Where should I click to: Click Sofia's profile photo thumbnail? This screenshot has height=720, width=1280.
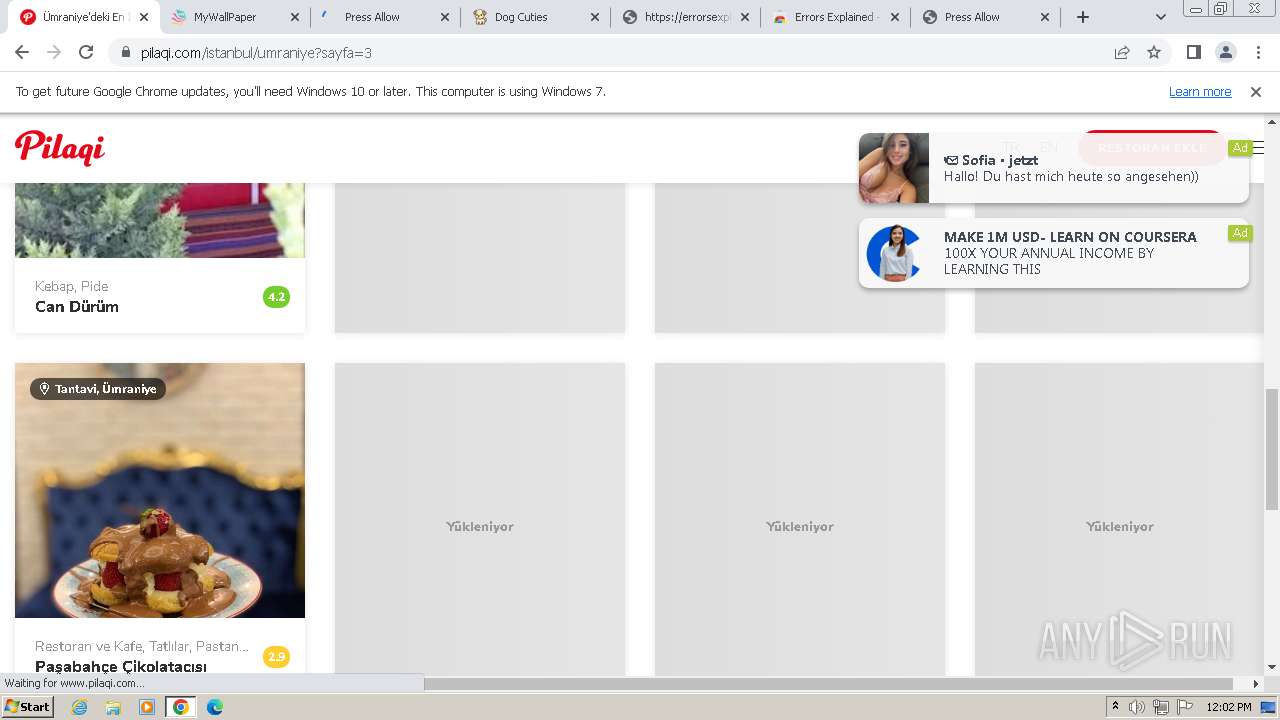[894, 168]
